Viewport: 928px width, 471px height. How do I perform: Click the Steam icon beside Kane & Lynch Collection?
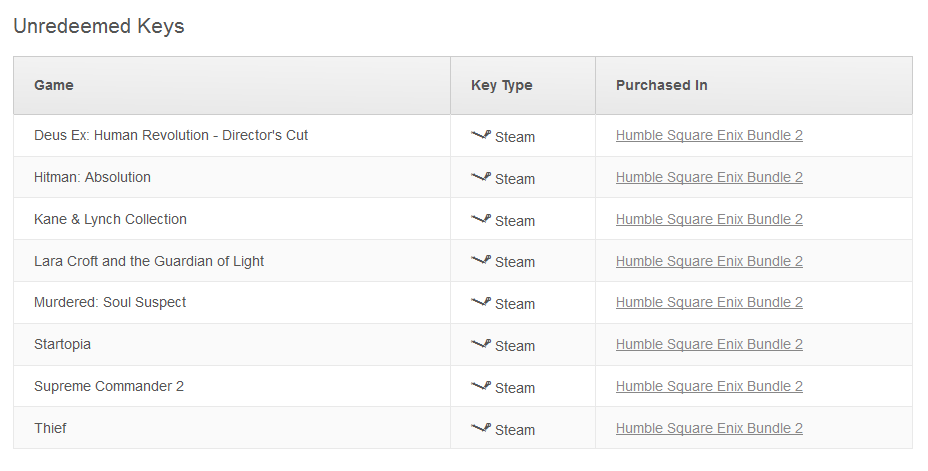[481, 219]
